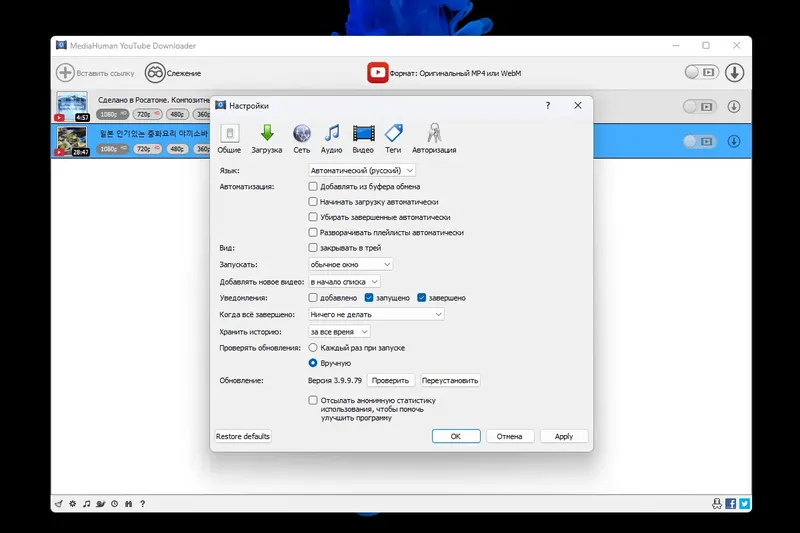800x533 pixels.
Task: Switch to the Загрузка settings tab
Action: [x=266, y=138]
